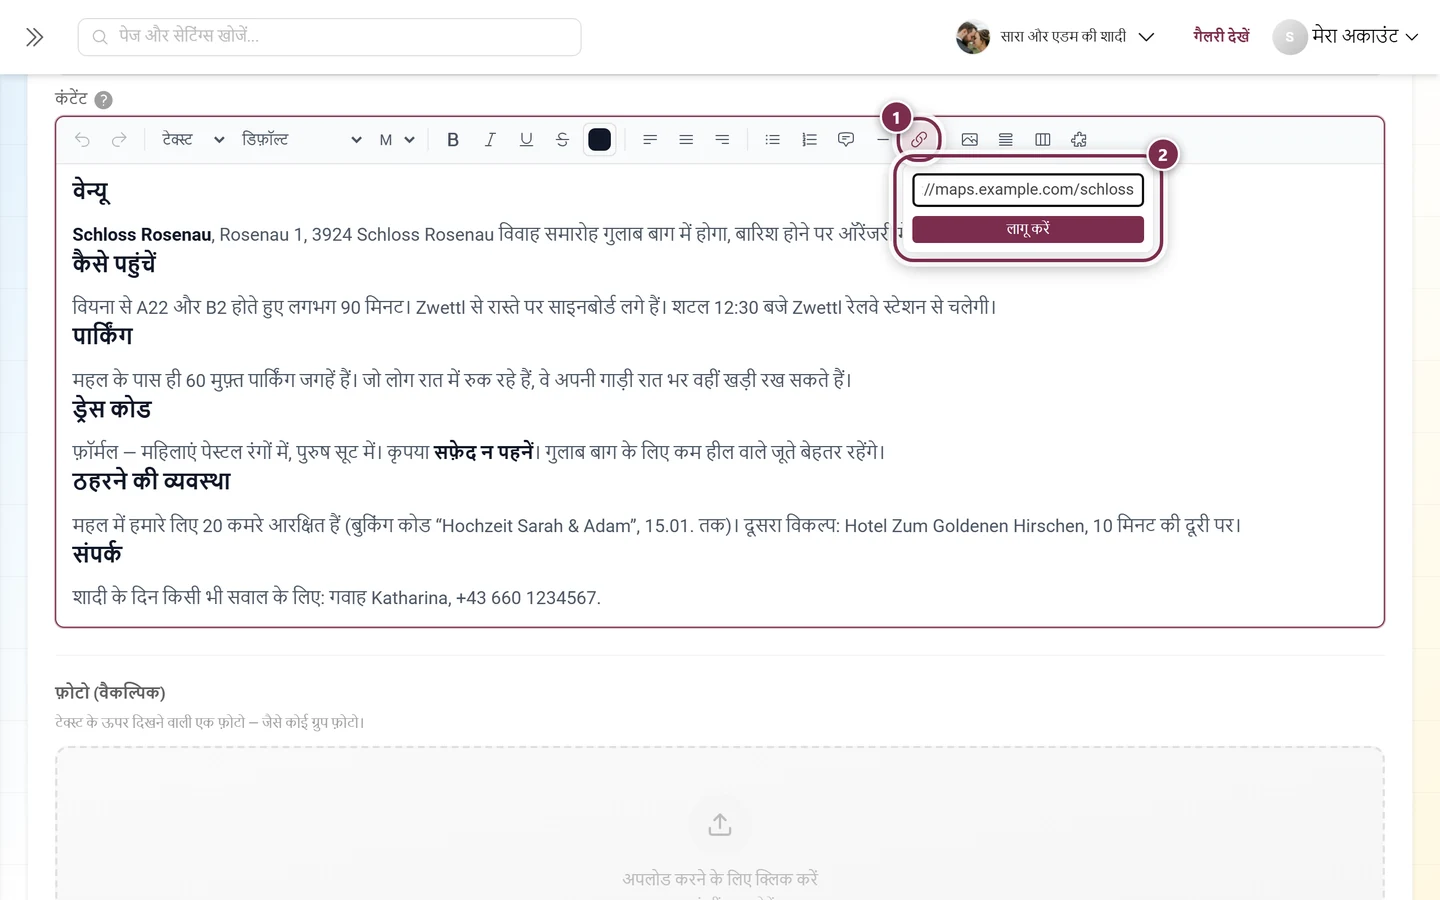Open the डिफ़ॉल्ट font dropdown
The width and height of the screenshot is (1440, 900).
click(x=302, y=140)
